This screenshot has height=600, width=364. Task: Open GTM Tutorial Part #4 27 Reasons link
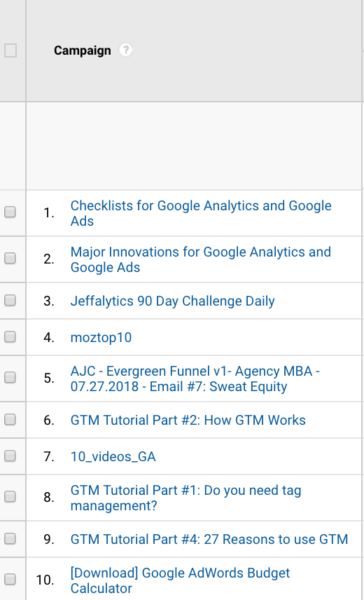tap(209, 539)
